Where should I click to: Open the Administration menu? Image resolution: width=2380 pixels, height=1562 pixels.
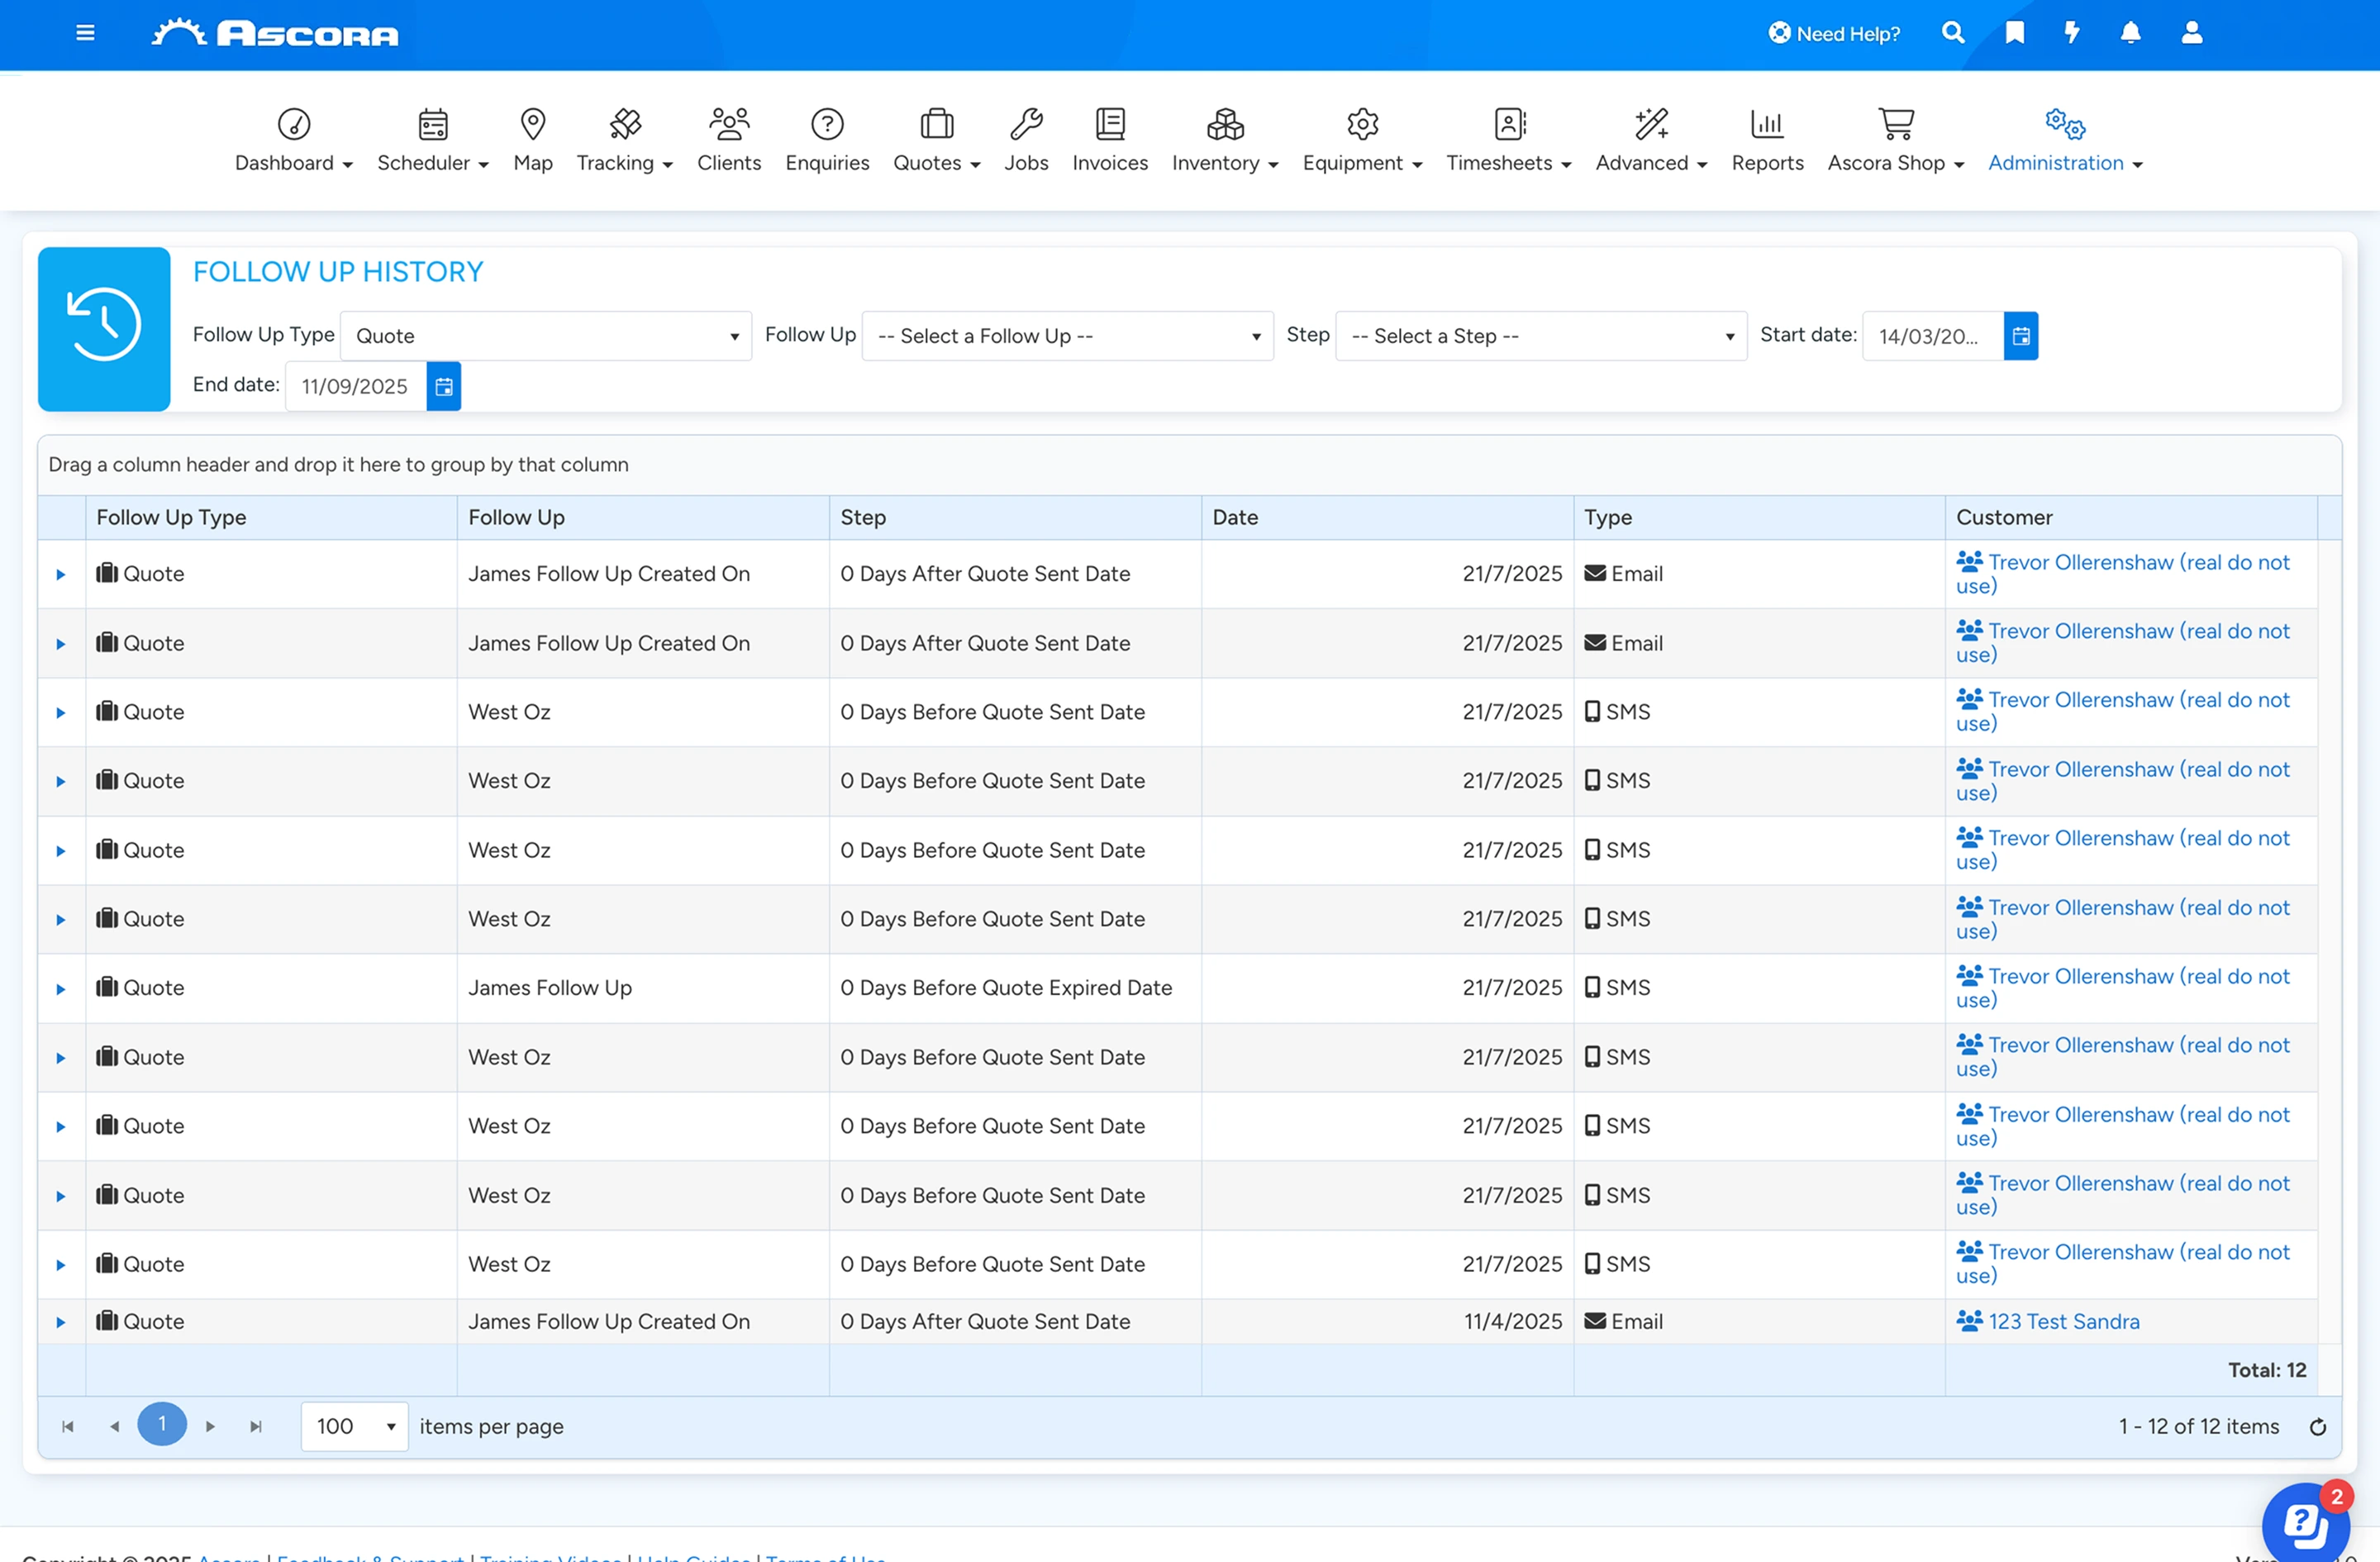pos(2064,141)
